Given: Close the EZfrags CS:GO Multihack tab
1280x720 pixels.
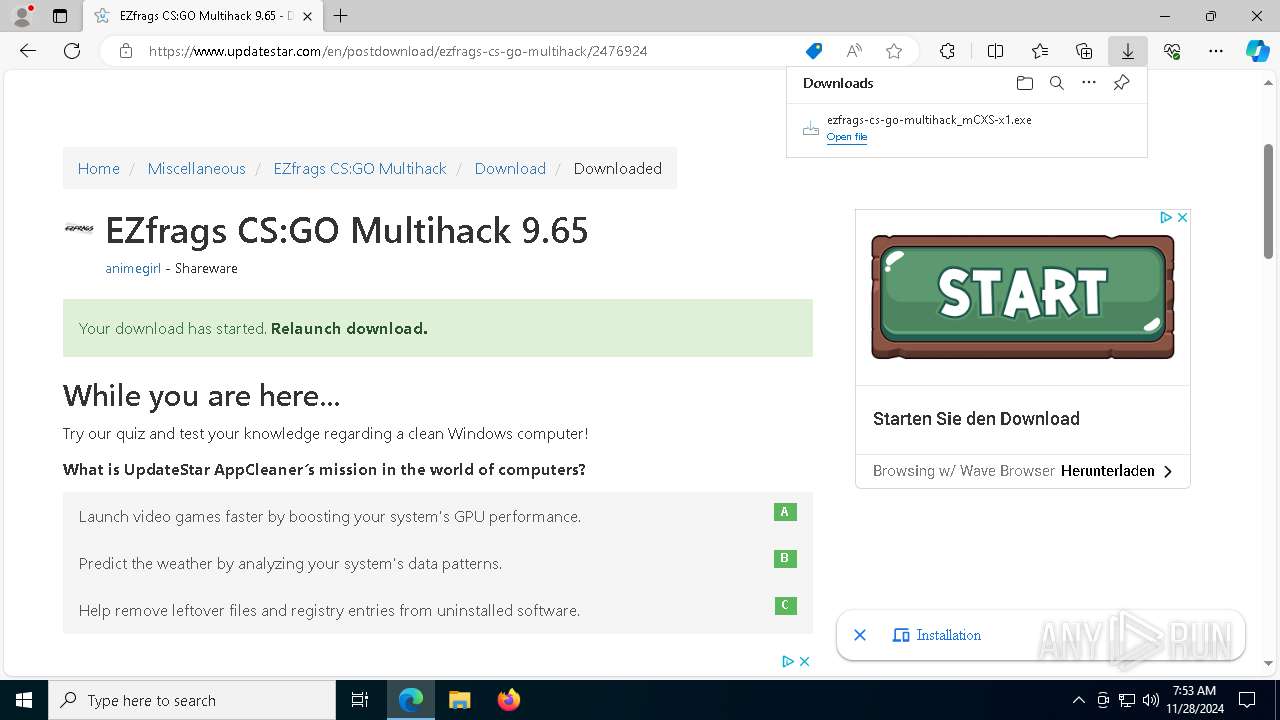Looking at the screenshot, I should (x=308, y=16).
